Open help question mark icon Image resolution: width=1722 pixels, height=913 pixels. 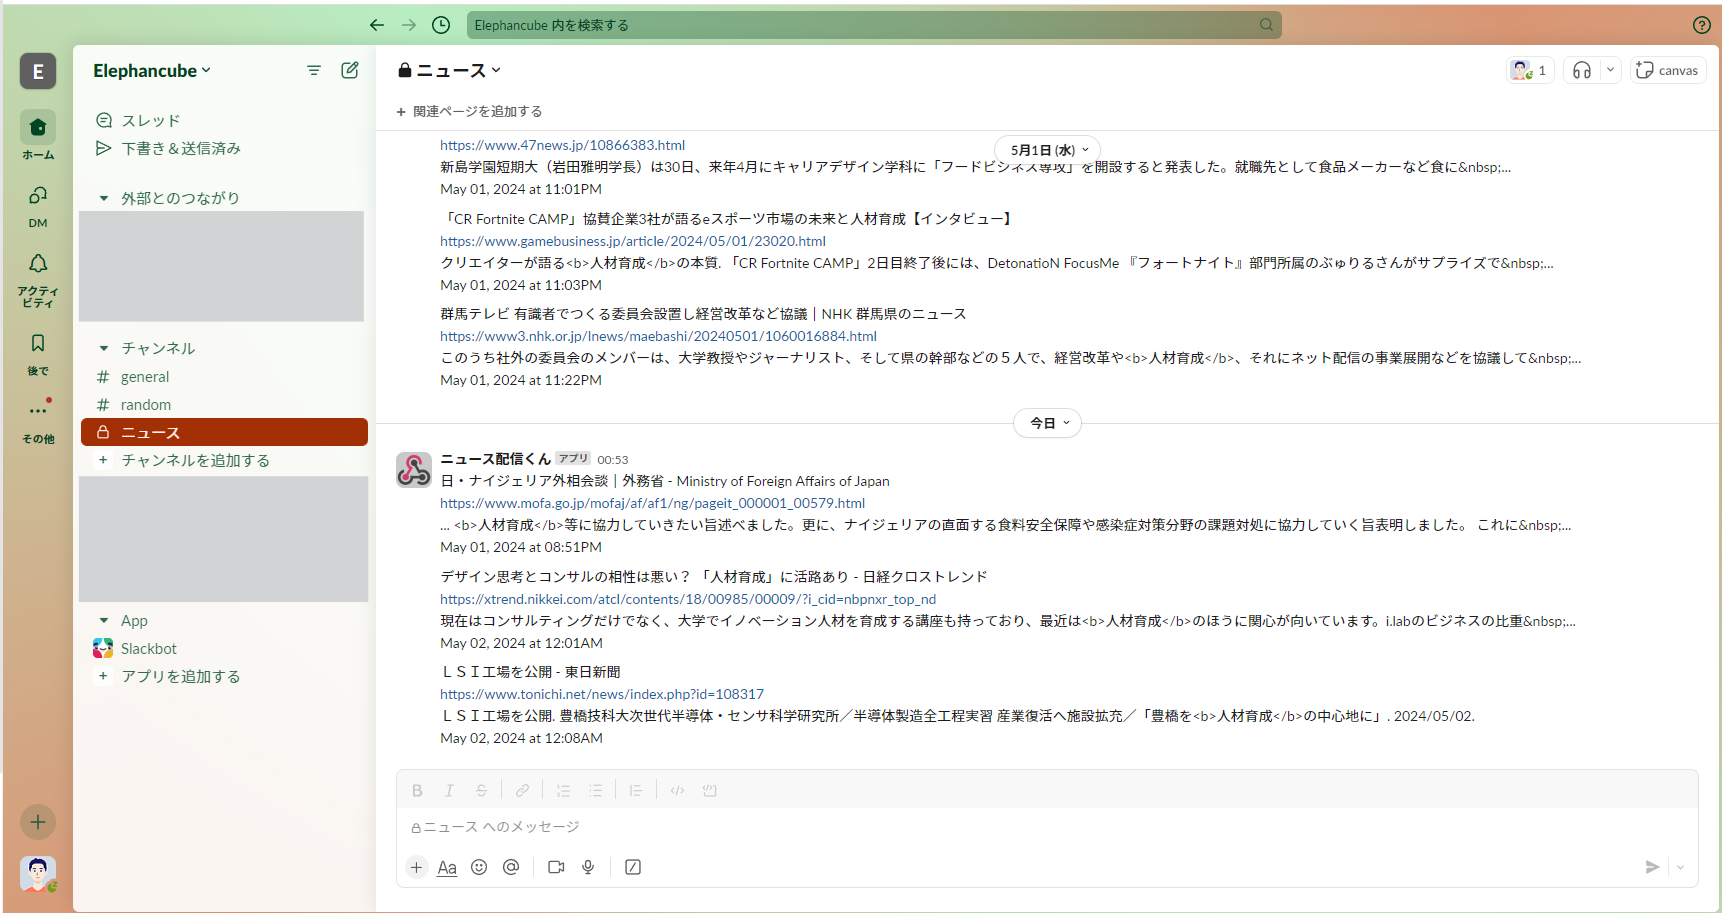1701,25
